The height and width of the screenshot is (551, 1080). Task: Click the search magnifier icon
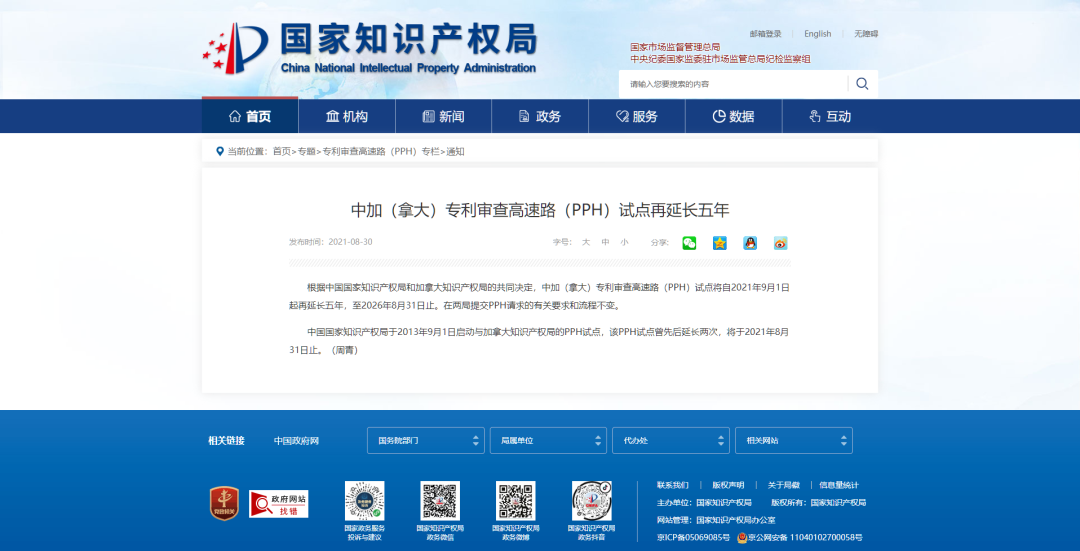click(862, 84)
